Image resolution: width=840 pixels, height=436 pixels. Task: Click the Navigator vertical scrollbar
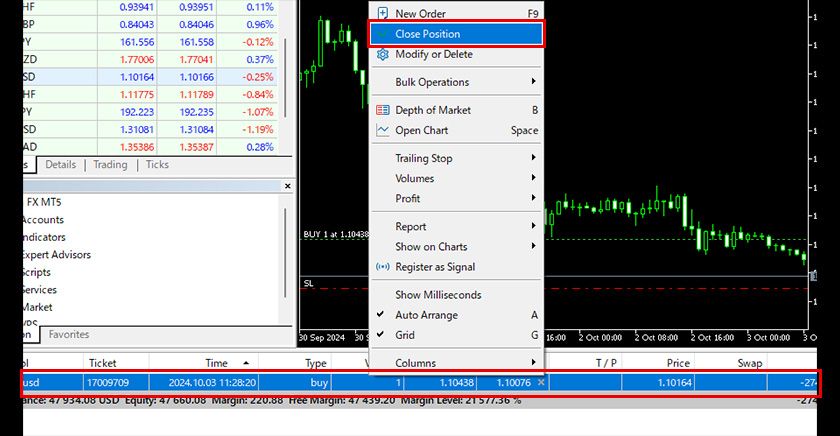[289, 260]
